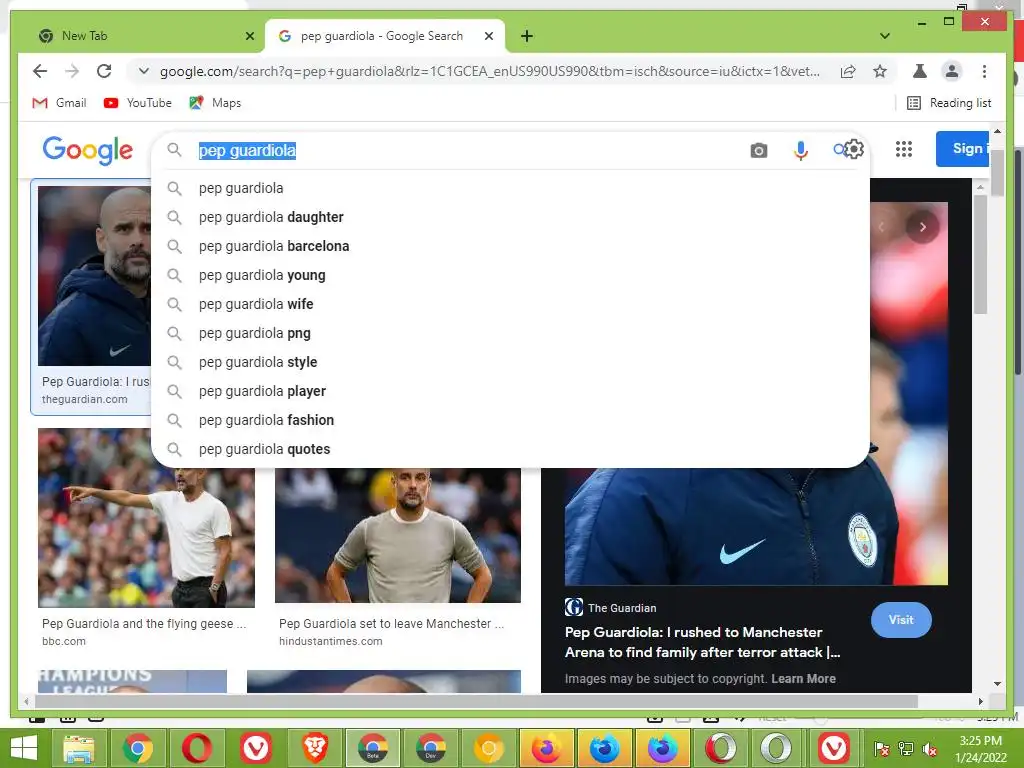The width and height of the screenshot is (1024, 768).
Task: Open Chrome three-dot menu
Action: pyautogui.click(x=984, y=71)
